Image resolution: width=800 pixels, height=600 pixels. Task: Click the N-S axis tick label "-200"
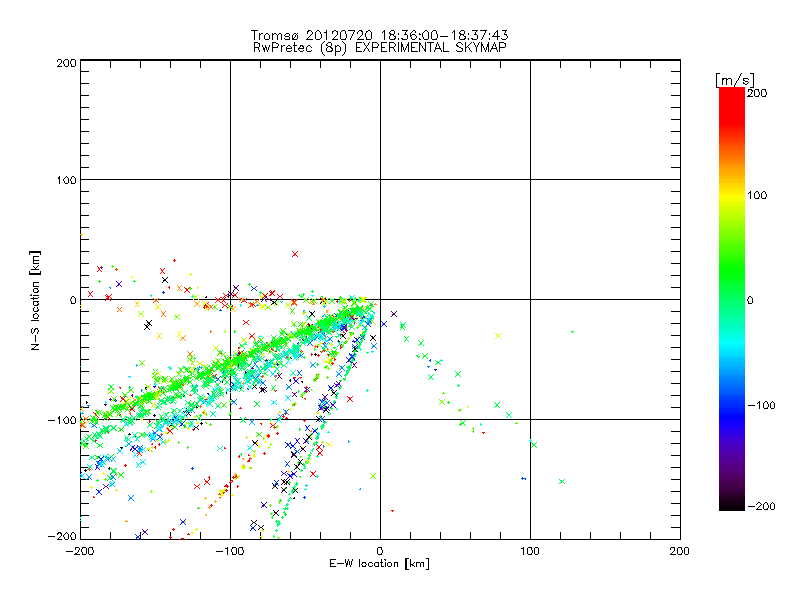point(62,536)
